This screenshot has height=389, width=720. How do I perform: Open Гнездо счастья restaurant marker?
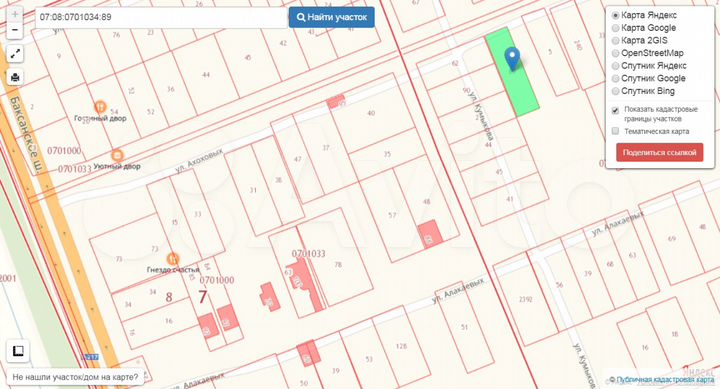[x=173, y=259]
